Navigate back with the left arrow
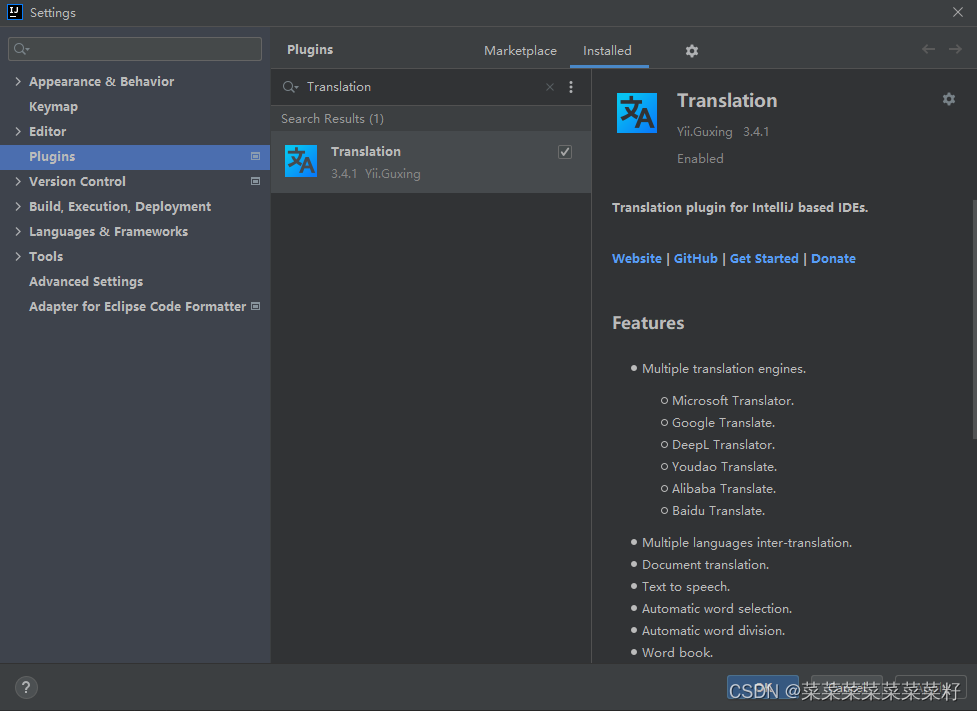This screenshot has height=711, width=977. pyautogui.click(x=928, y=49)
